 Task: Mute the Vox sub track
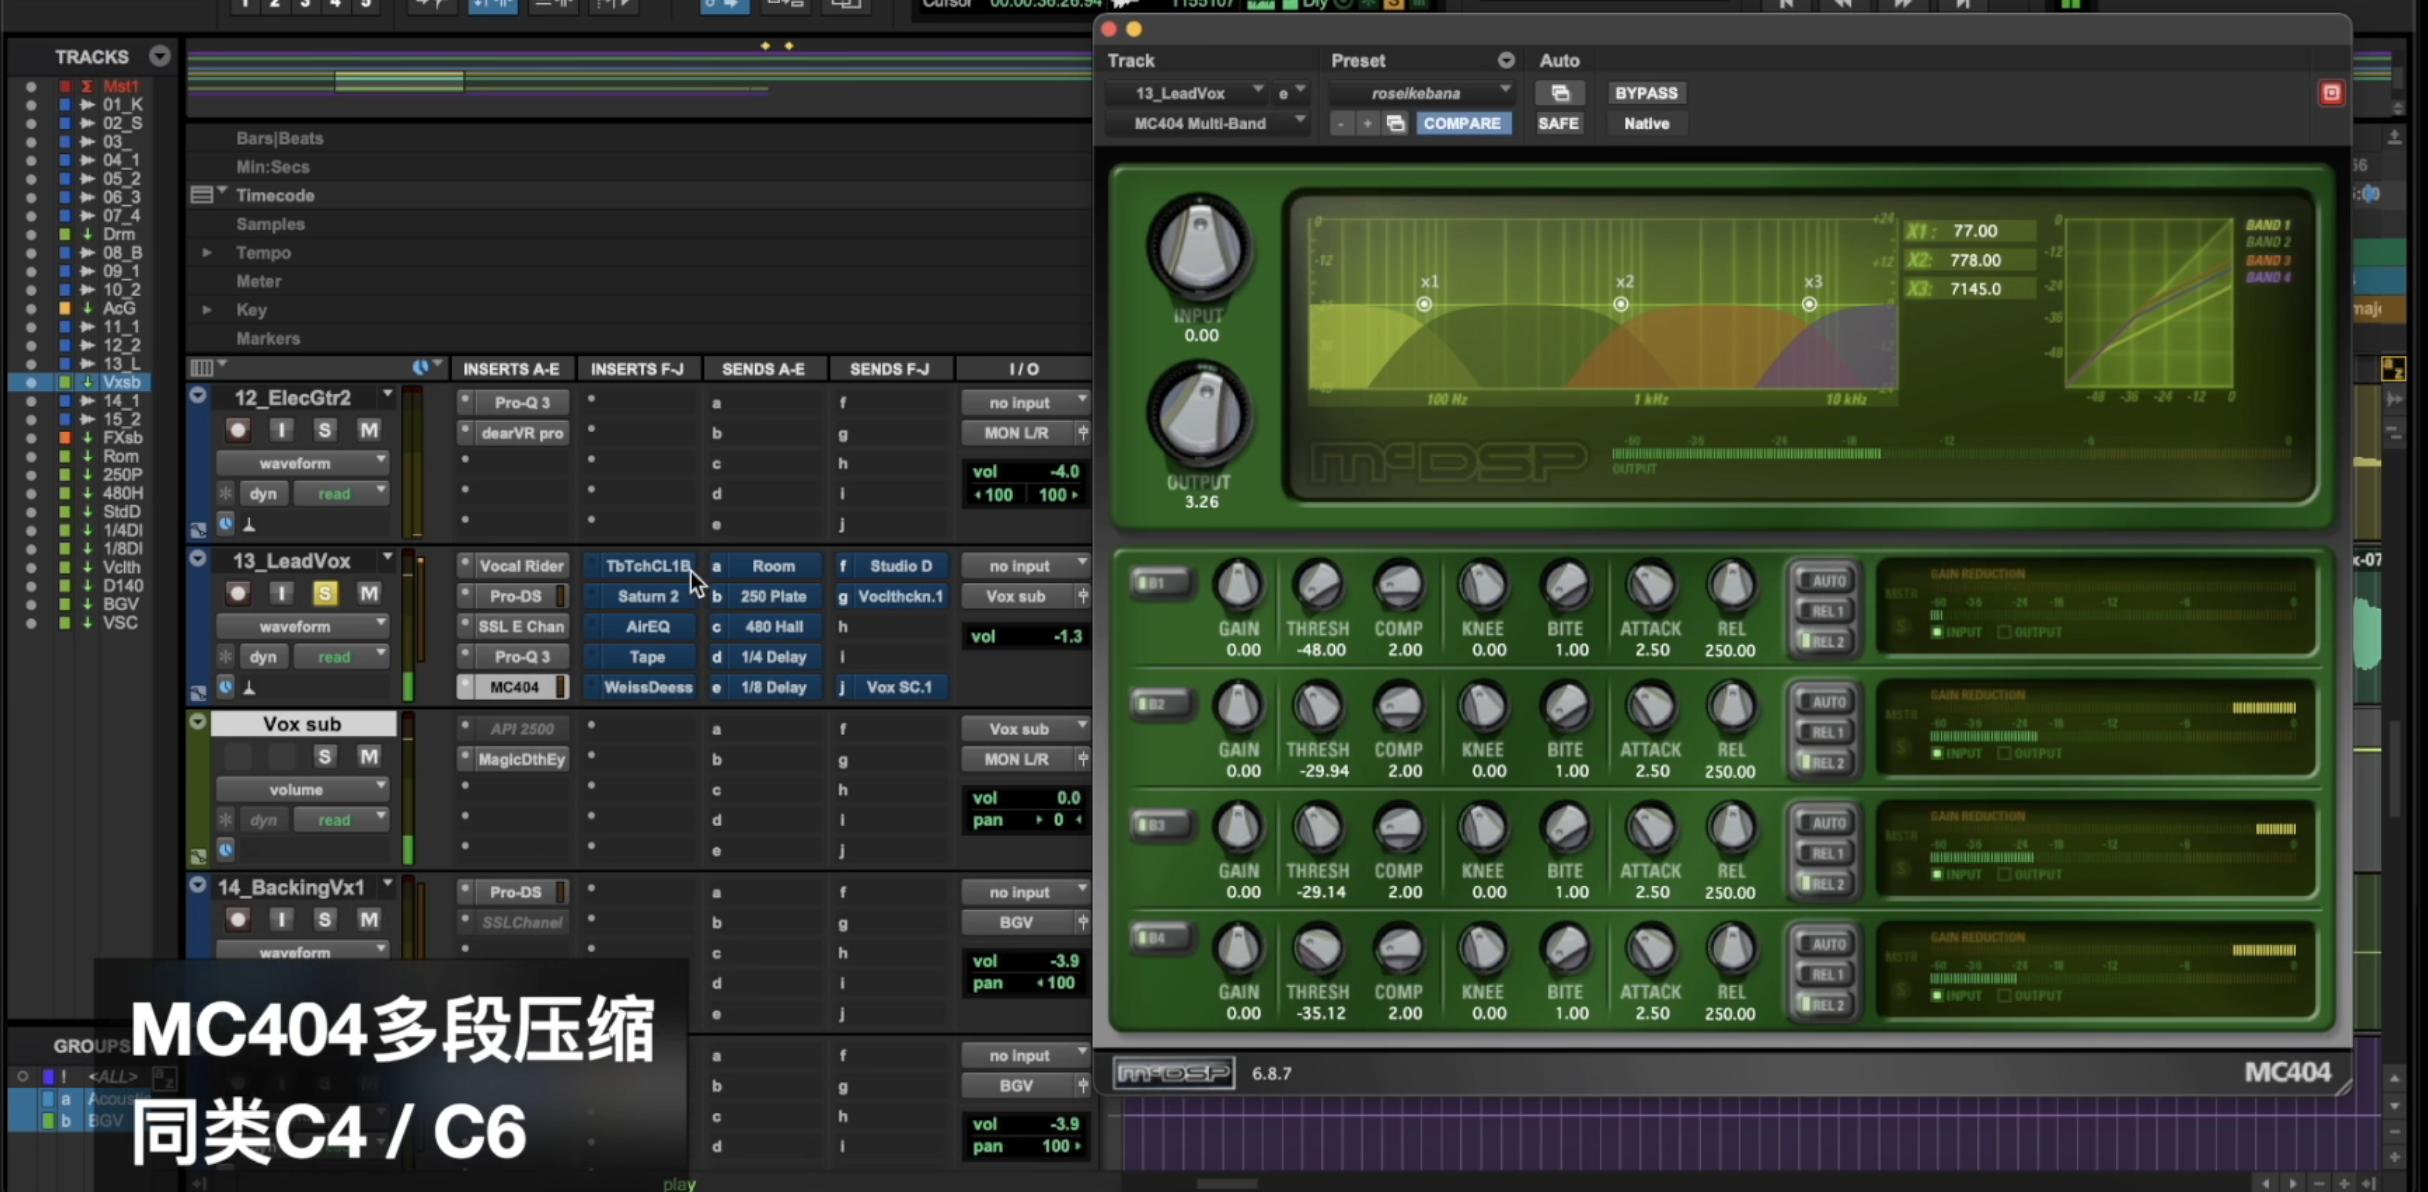[x=368, y=756]
